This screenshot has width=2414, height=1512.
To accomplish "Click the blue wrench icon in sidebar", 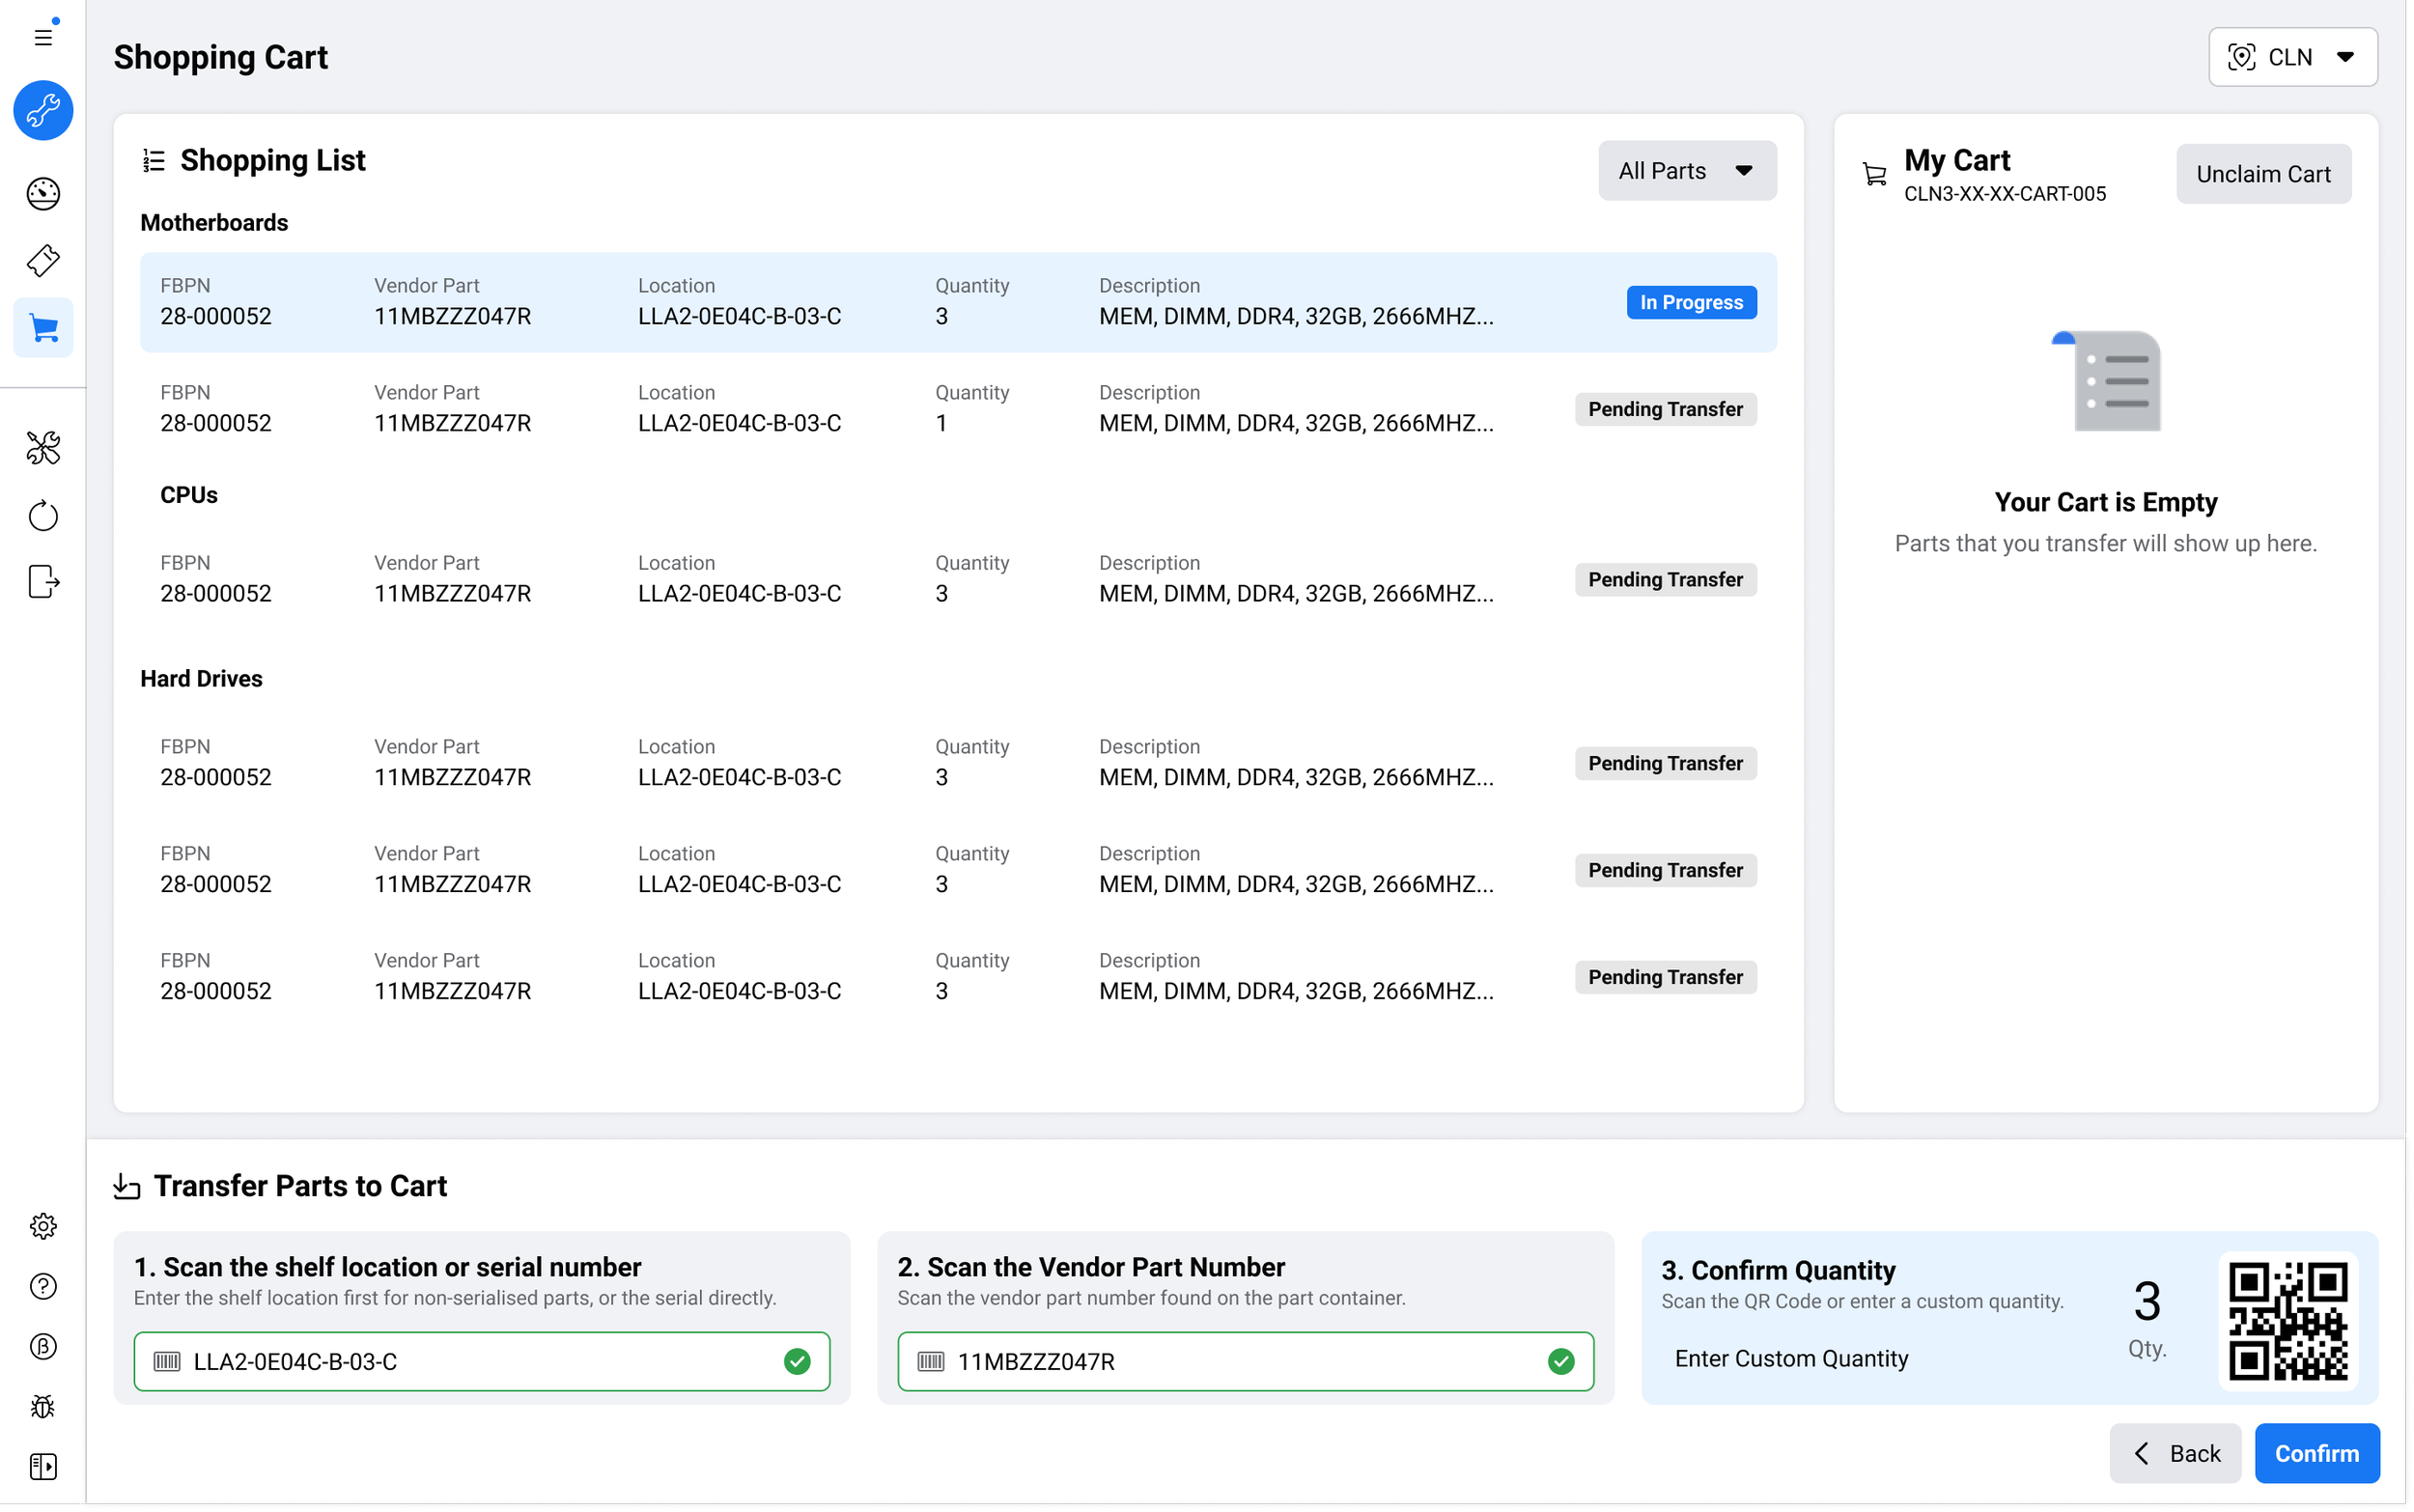I will pyautogui.click(x=43, y=110).
